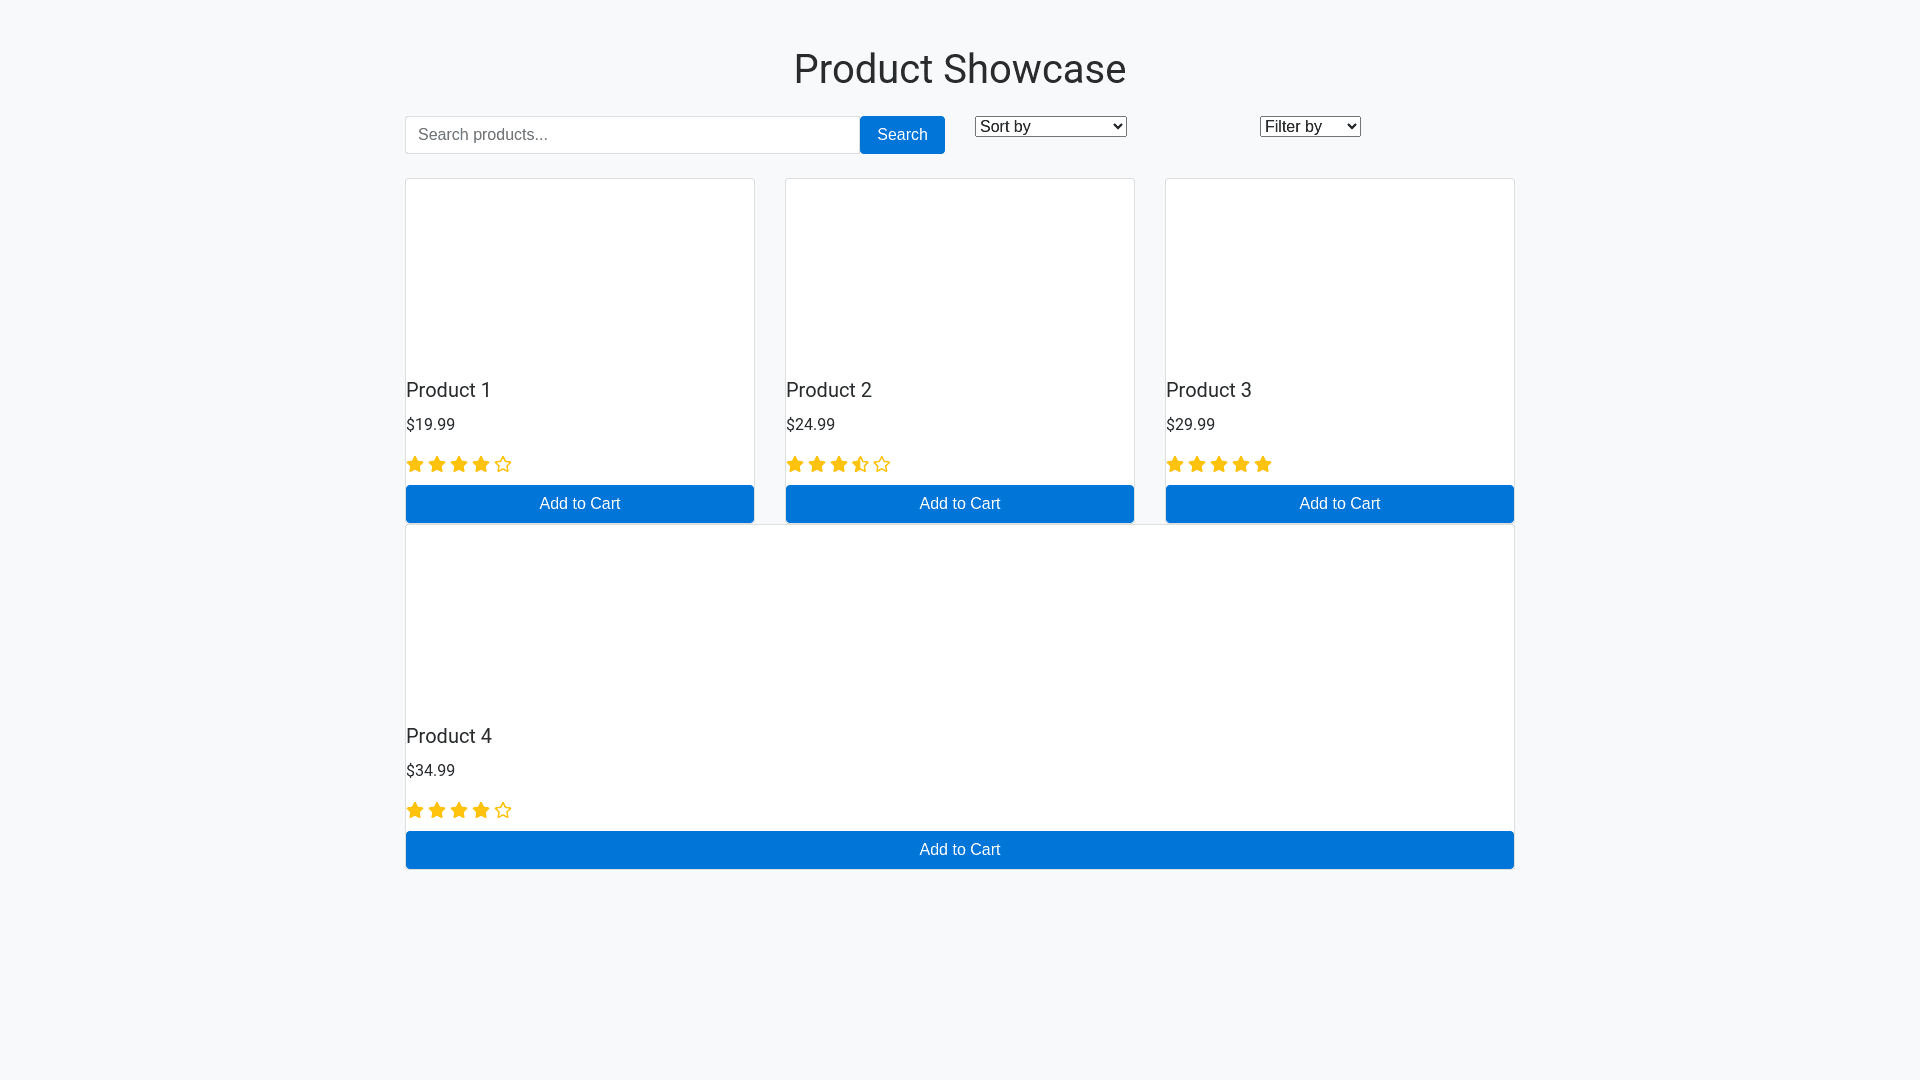Open the Sort by dropdown
The width and height of the screenshot is (1920, 1080).
pyautogui.click(x=1050, y=126)
